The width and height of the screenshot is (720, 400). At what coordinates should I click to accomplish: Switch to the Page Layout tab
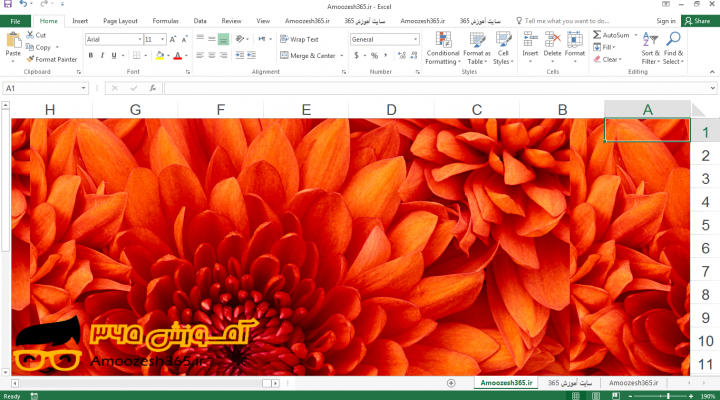click(120, 21)
